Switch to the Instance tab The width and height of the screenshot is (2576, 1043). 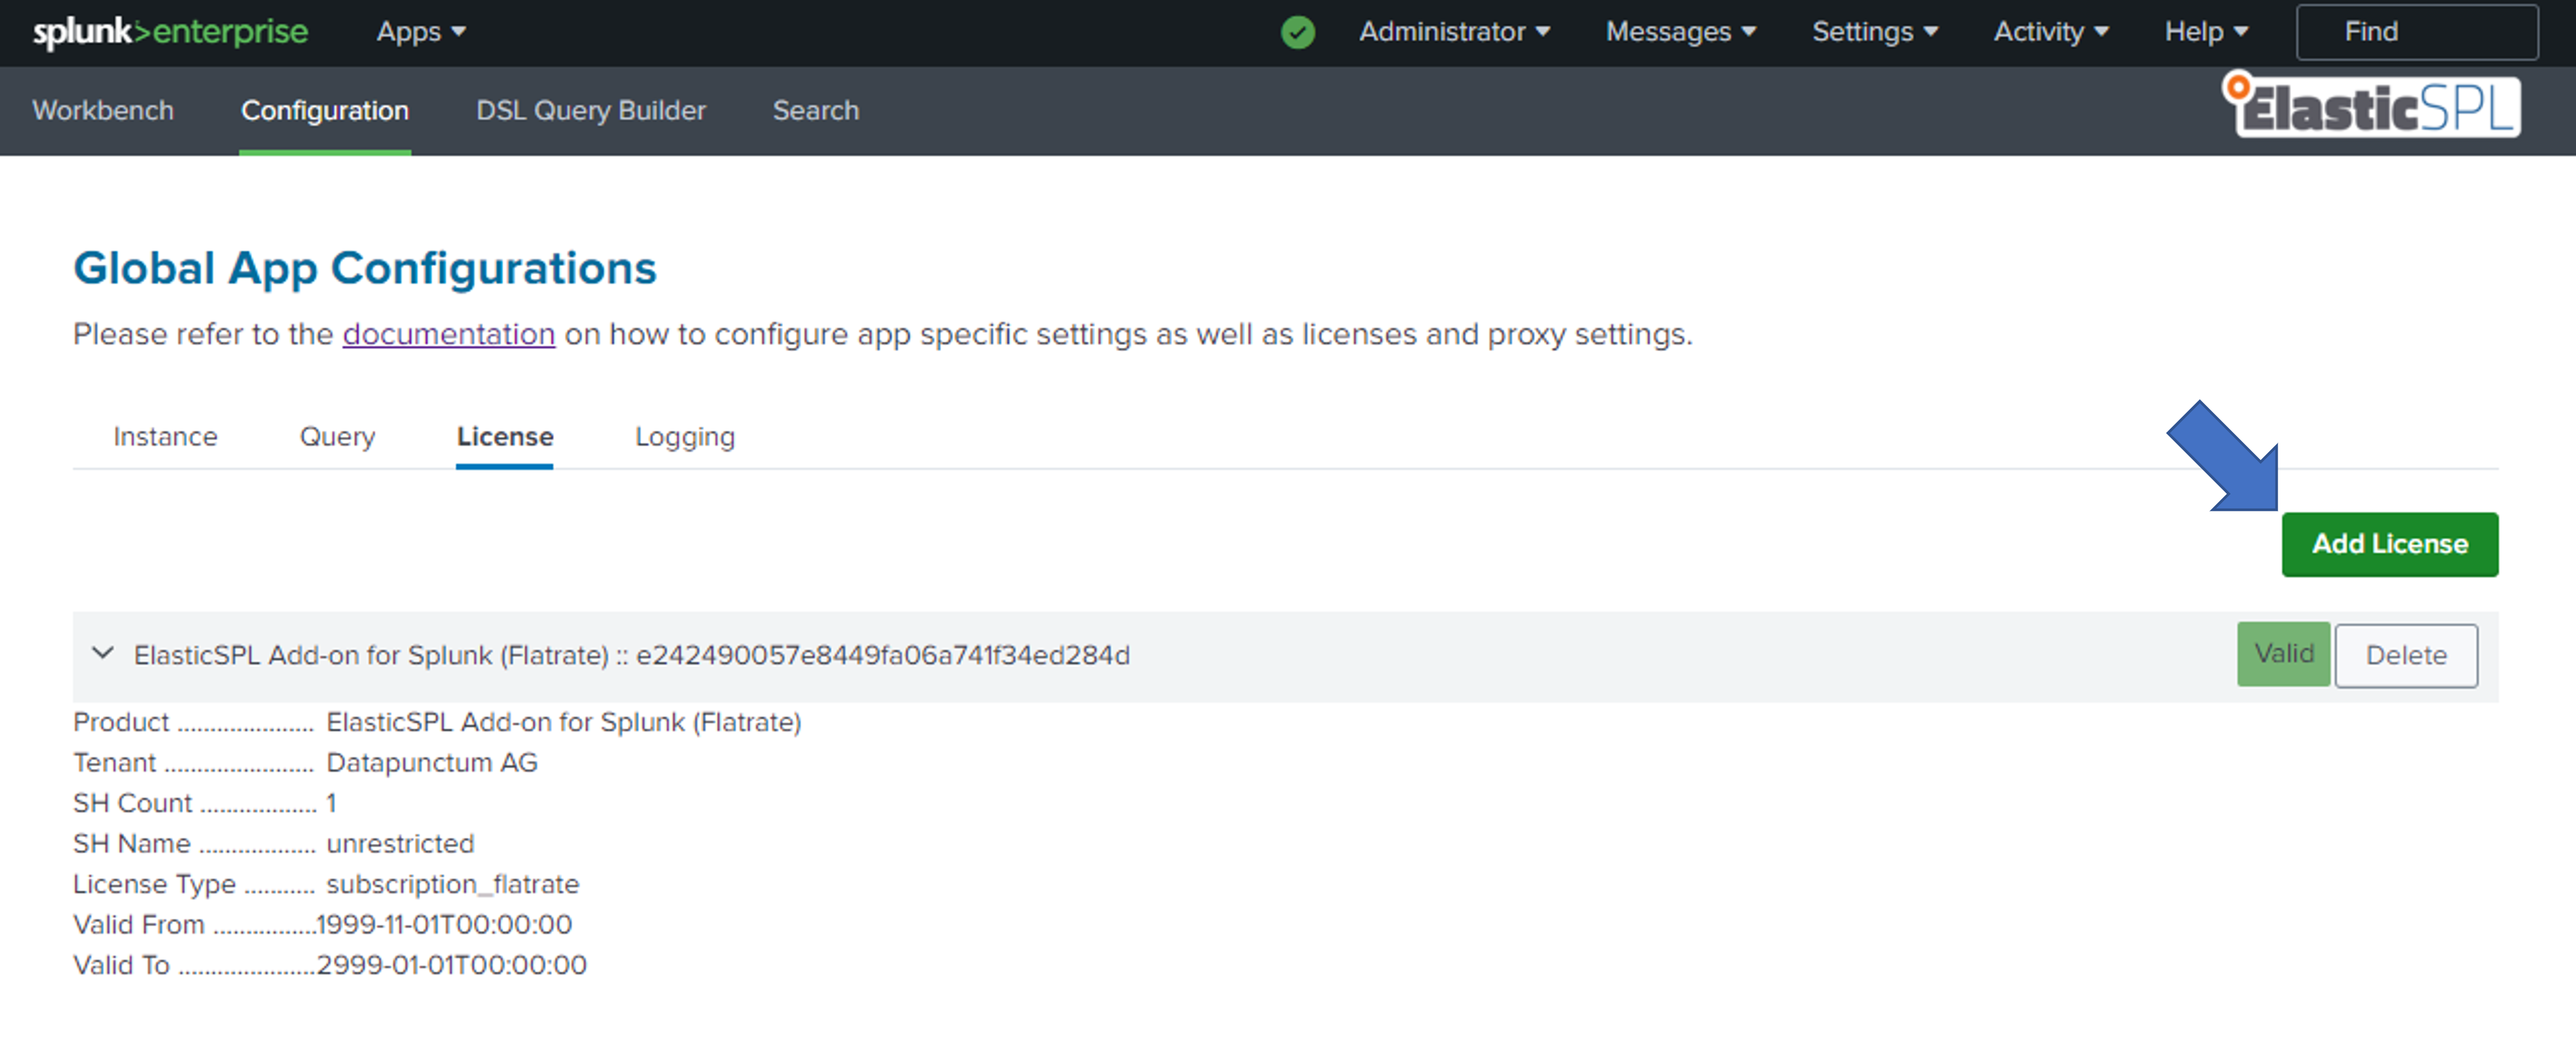click(165, 437)
